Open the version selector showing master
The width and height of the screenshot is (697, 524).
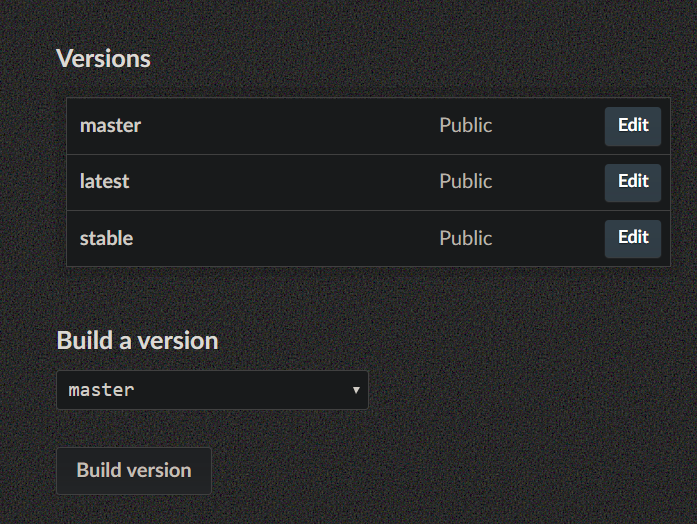212,390
